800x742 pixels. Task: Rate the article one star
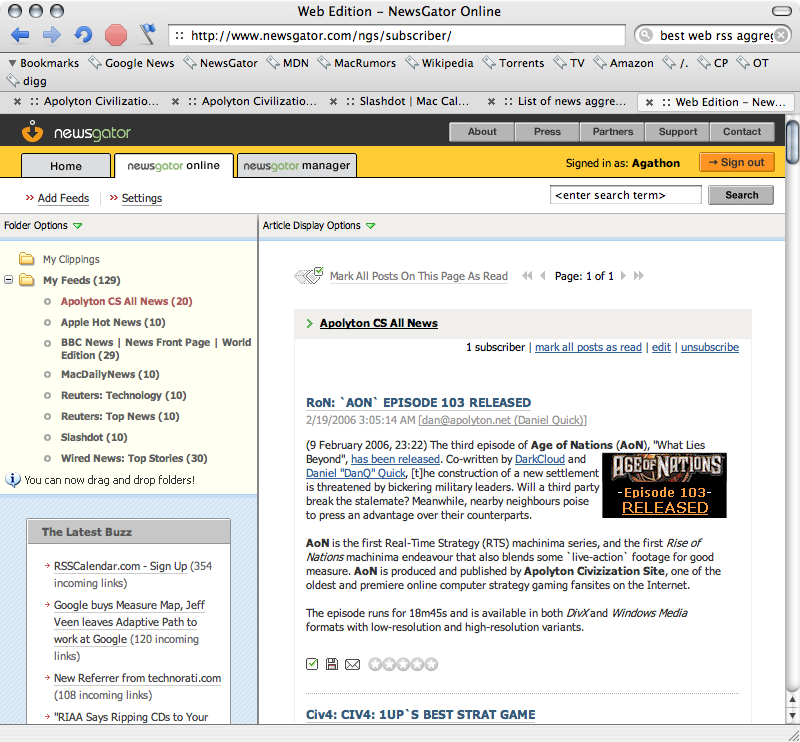pyautogui.click(x=375, y=664)
